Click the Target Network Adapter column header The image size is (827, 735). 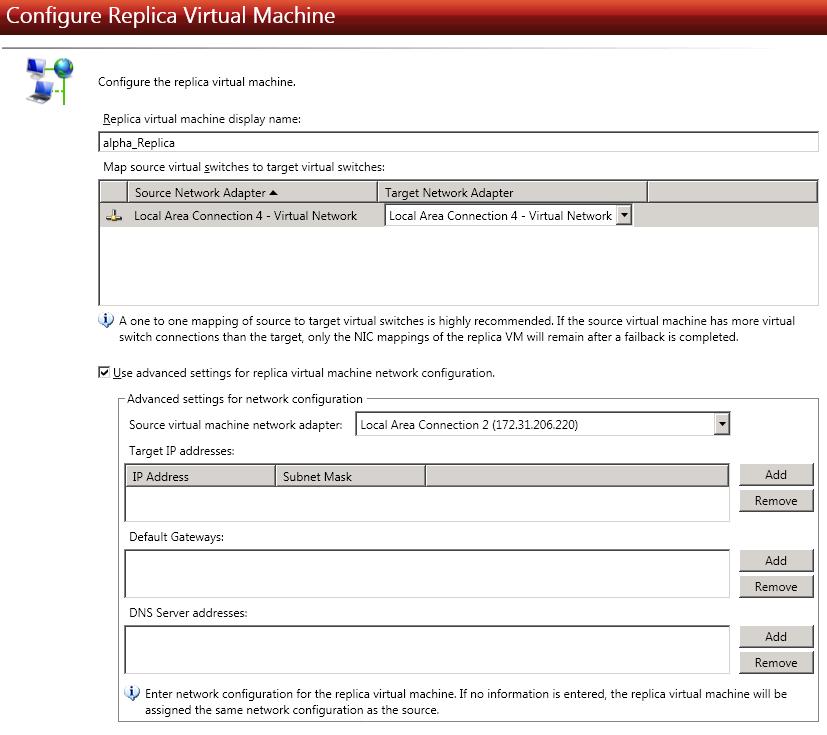pos(512,192)
